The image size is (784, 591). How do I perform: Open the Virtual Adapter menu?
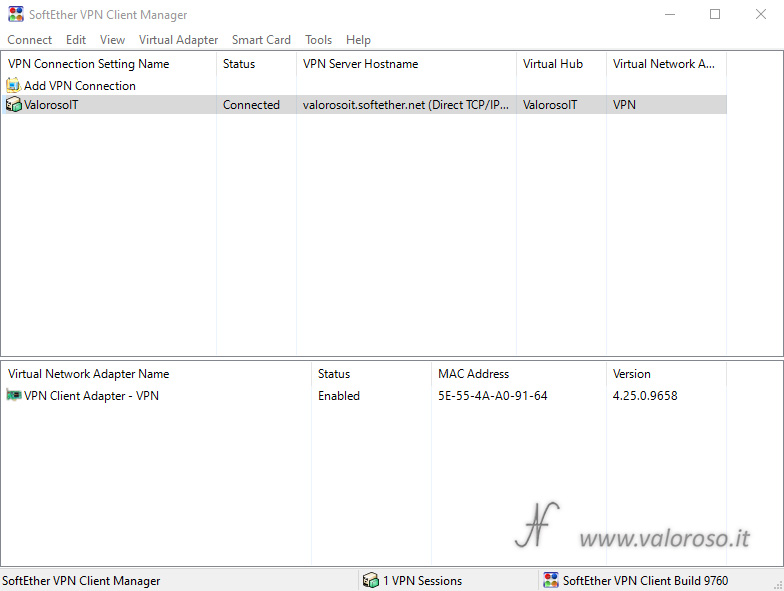click(178, 40)
